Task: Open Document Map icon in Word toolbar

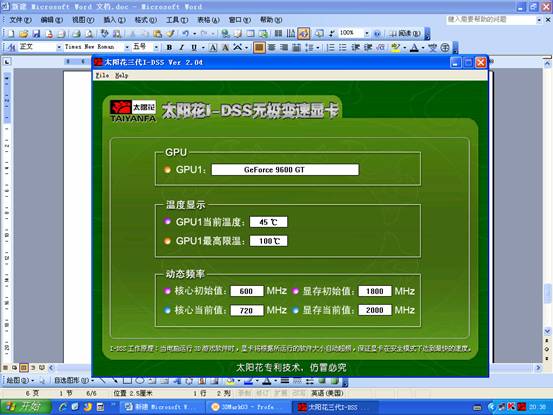Action: click(320, 33)
